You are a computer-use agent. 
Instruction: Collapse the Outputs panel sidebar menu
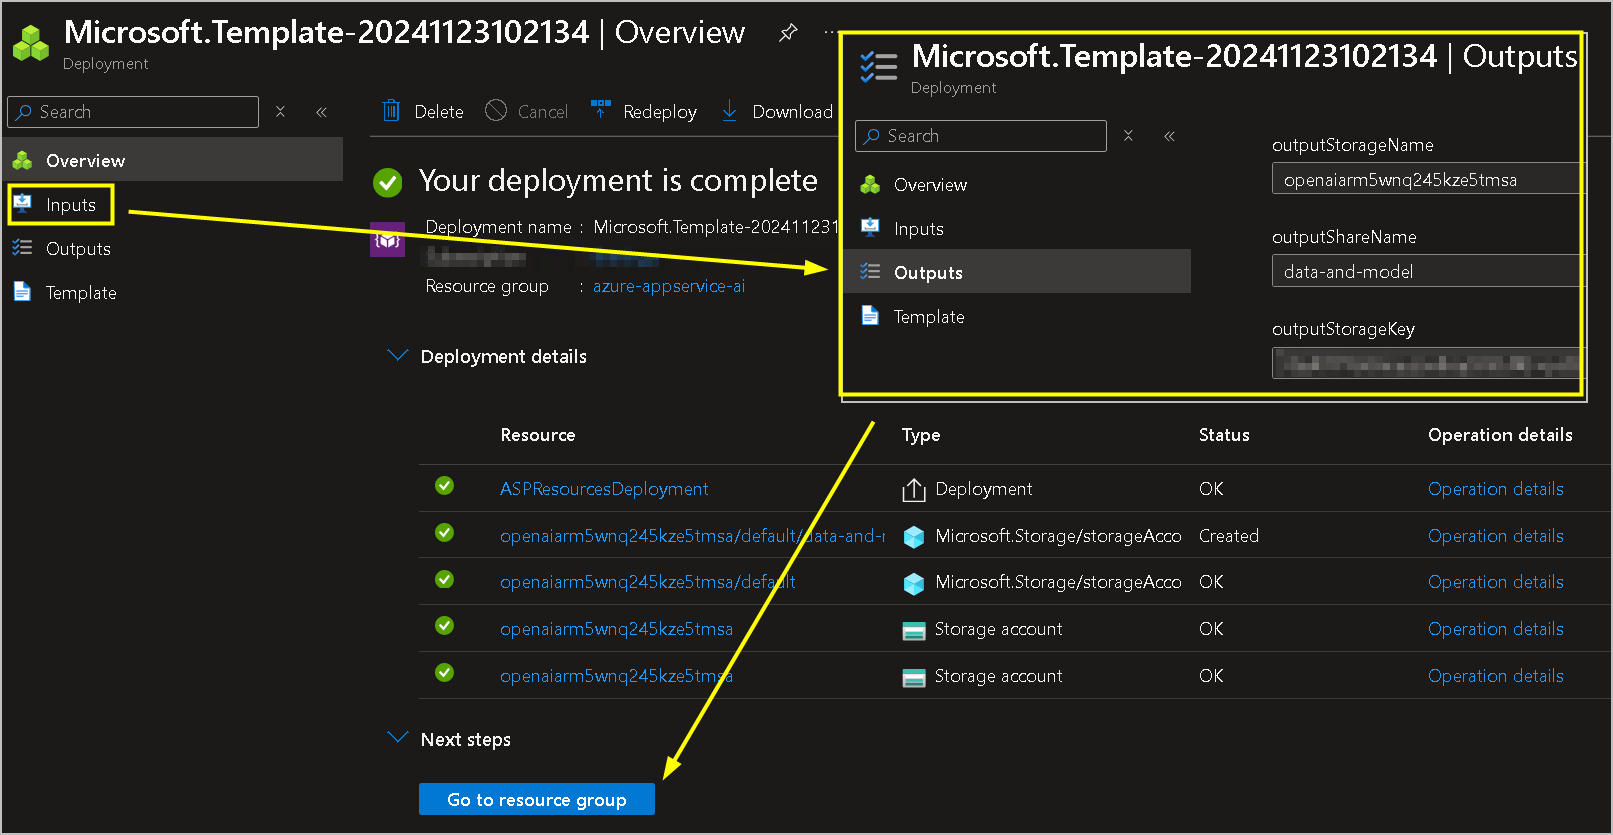click(1169, 136)
